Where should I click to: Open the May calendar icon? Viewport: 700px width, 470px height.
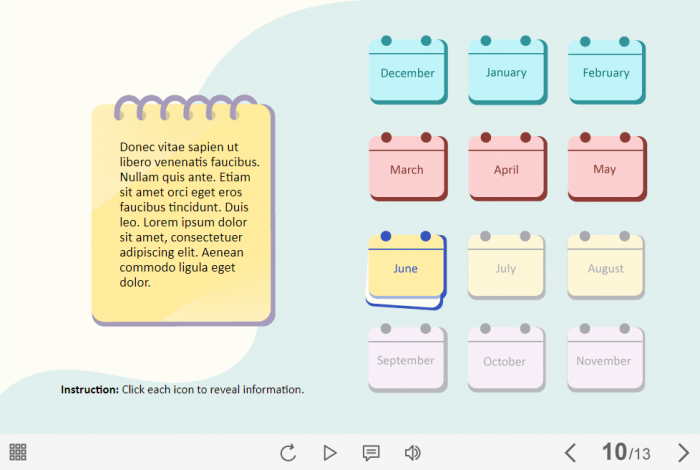(x=605, y=168)
